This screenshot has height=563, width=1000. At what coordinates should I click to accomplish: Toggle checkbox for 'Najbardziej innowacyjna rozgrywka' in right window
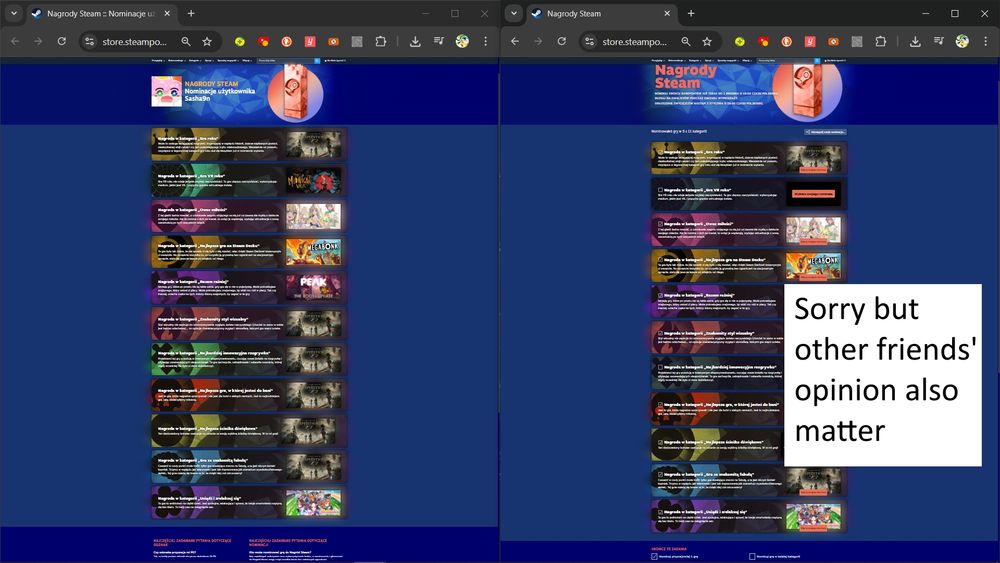point(660,367)
